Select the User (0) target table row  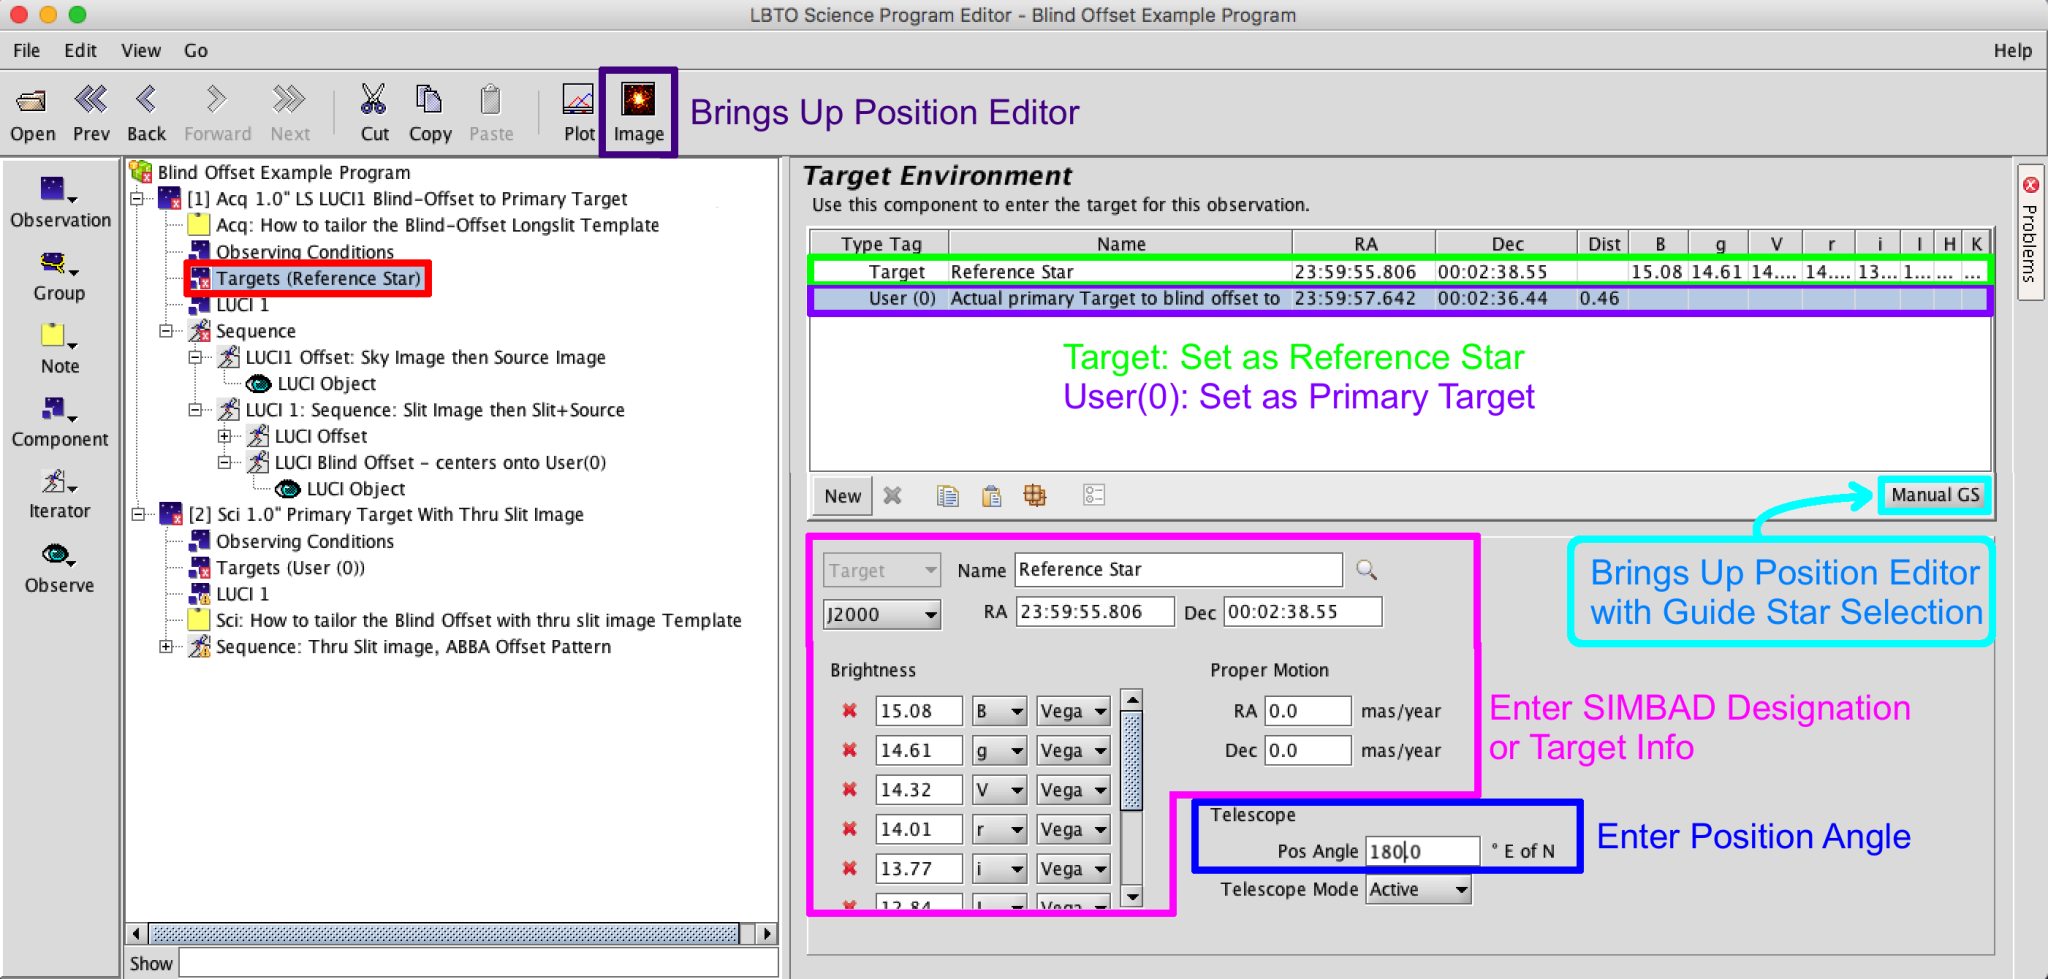1400,298
